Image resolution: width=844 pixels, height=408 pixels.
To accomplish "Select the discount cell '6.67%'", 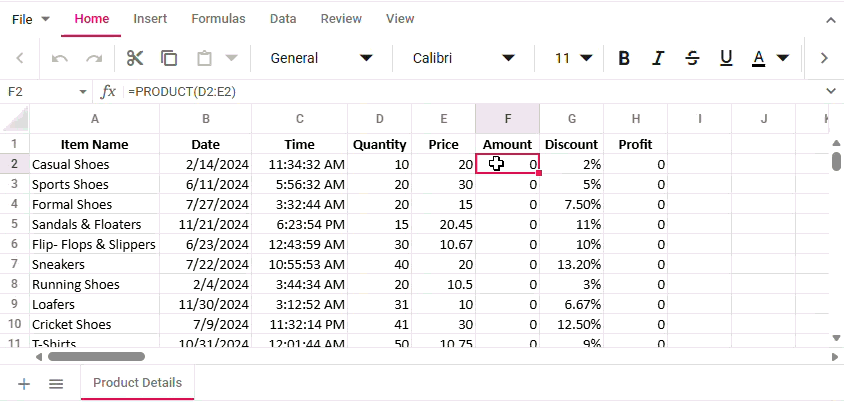I will [572, 304].
